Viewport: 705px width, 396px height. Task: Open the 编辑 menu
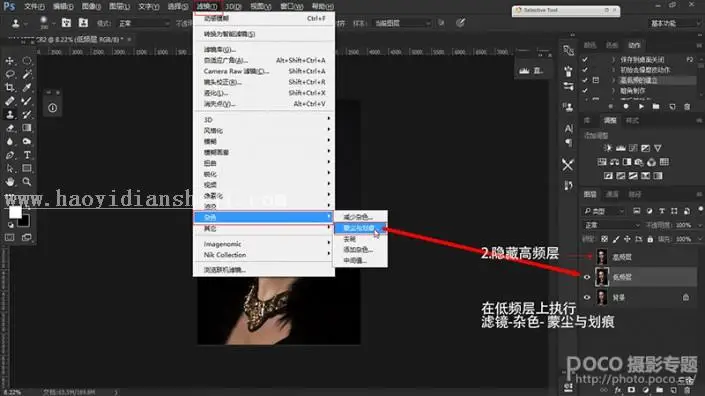[x=63, y=6]
